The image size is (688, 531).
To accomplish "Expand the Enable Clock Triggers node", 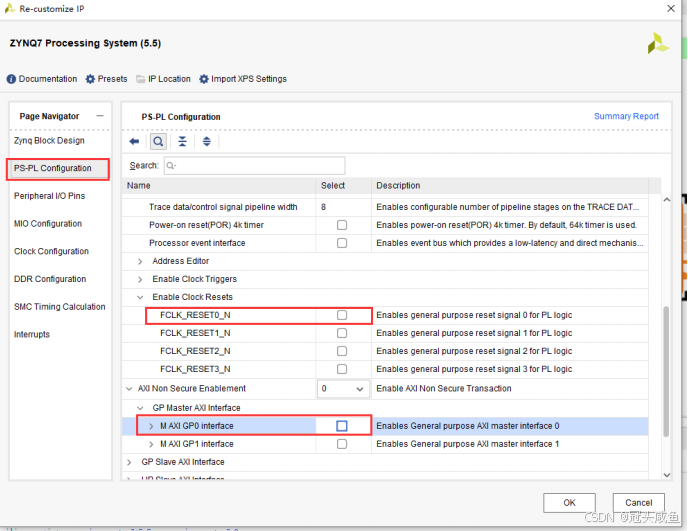I will (140, 279).
